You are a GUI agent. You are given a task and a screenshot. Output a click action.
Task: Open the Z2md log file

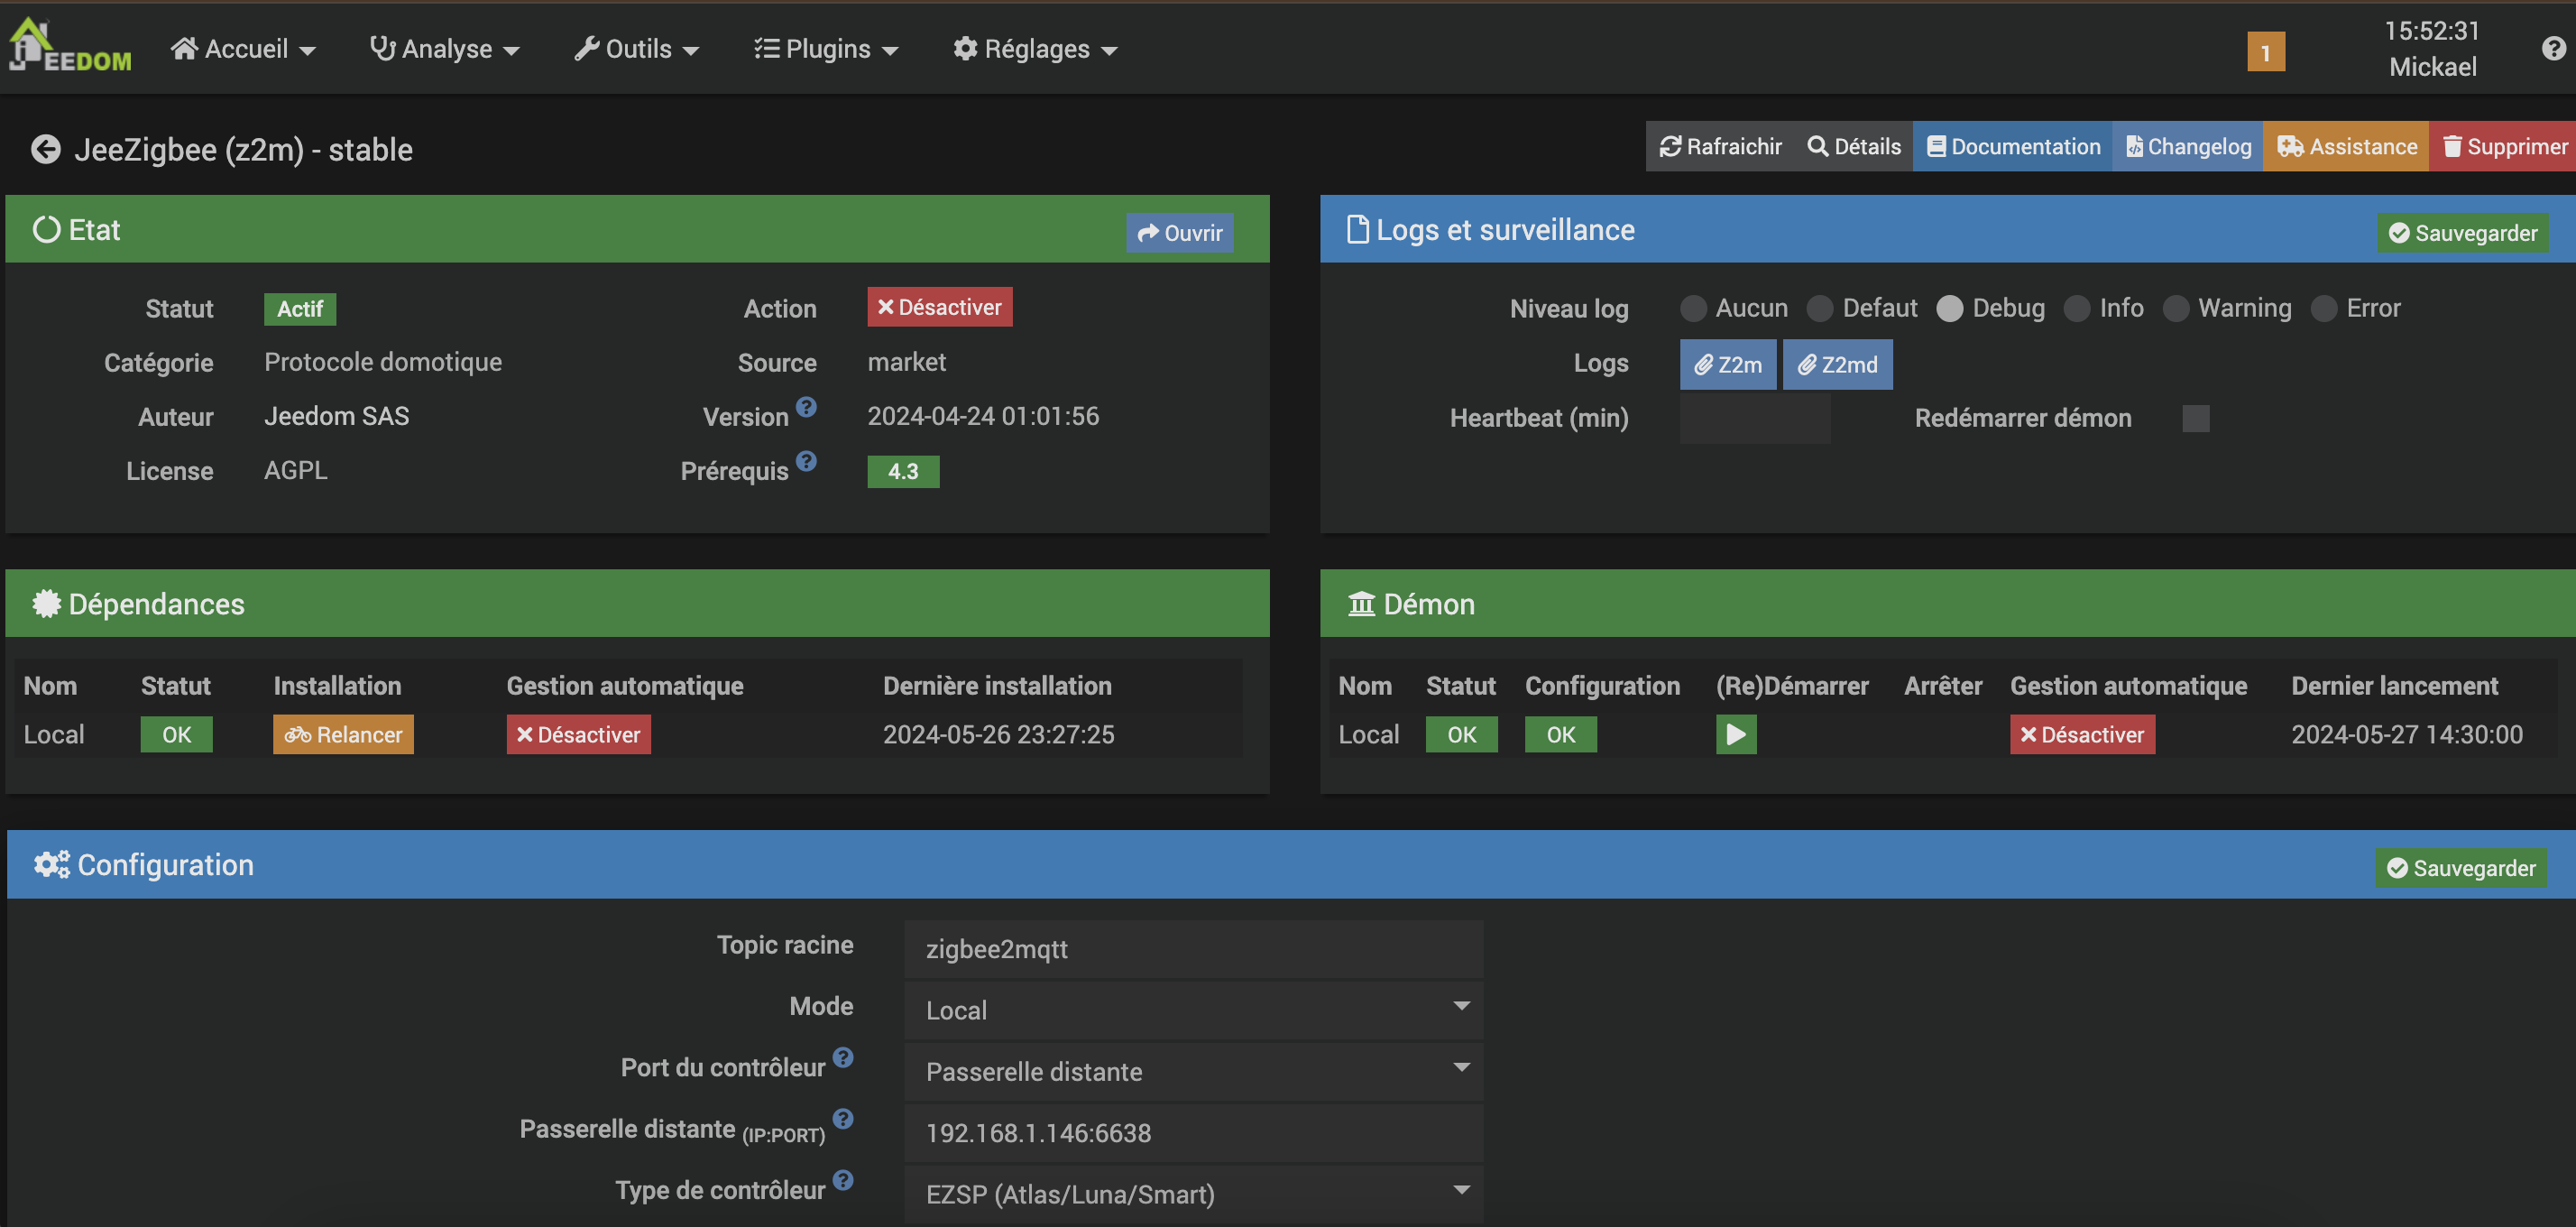[1837, 365]
